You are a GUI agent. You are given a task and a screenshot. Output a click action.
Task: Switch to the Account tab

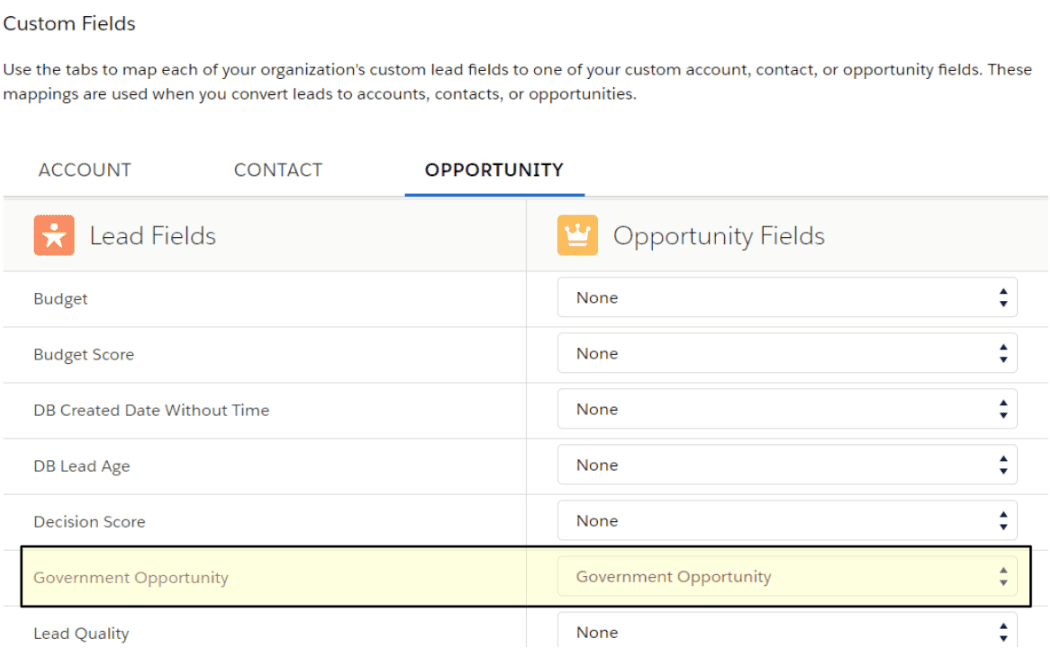(x=85, y=170)
